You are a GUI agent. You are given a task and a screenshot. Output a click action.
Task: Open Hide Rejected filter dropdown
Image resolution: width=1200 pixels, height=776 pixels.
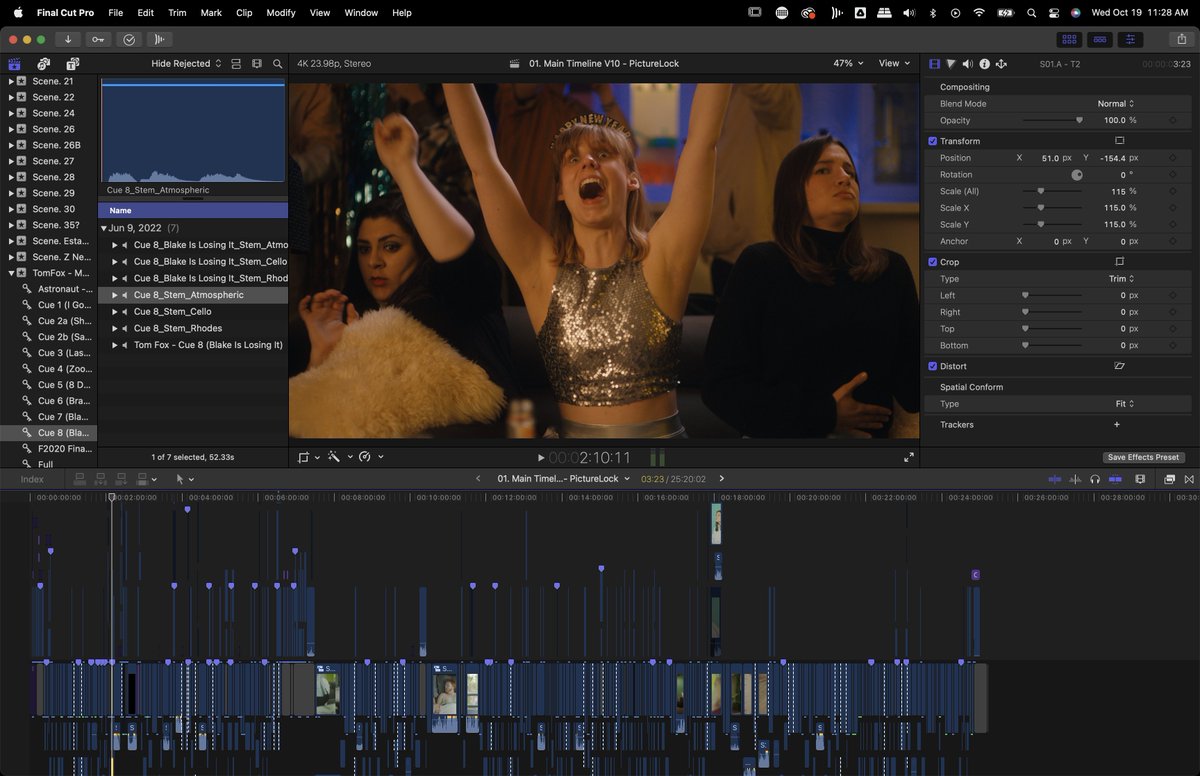[x=186, y=63]
